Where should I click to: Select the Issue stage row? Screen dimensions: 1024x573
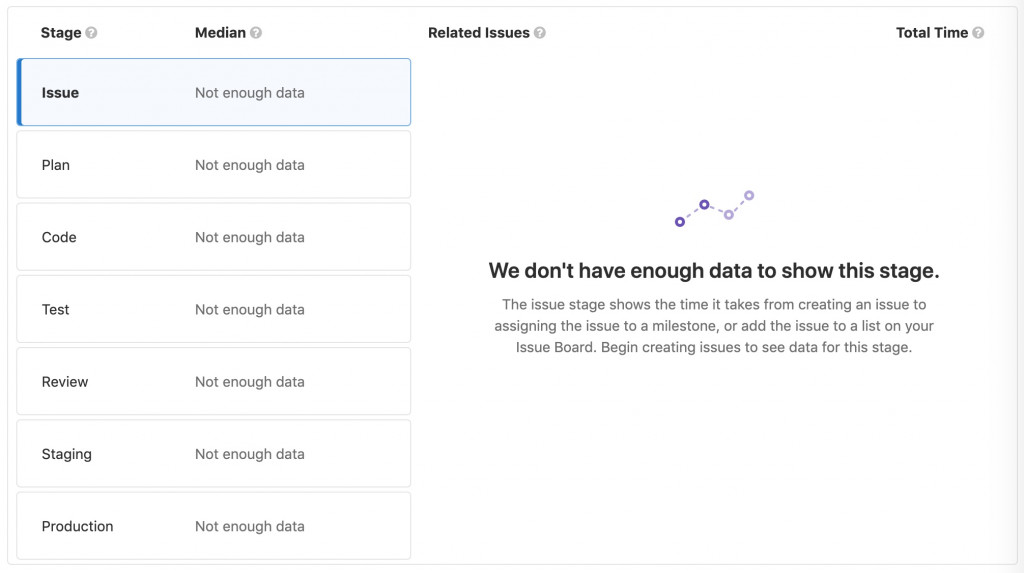pos(214,93)
